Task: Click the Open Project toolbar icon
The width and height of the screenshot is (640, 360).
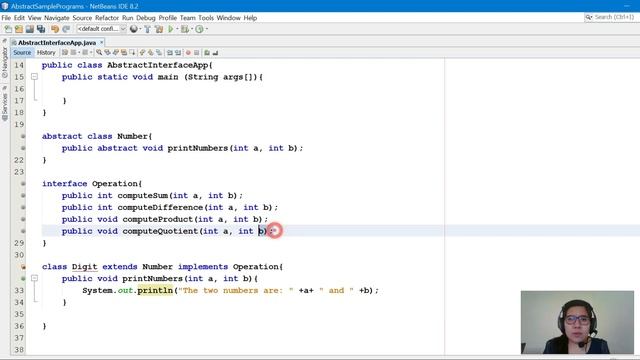Action: [x=30, y=29]
